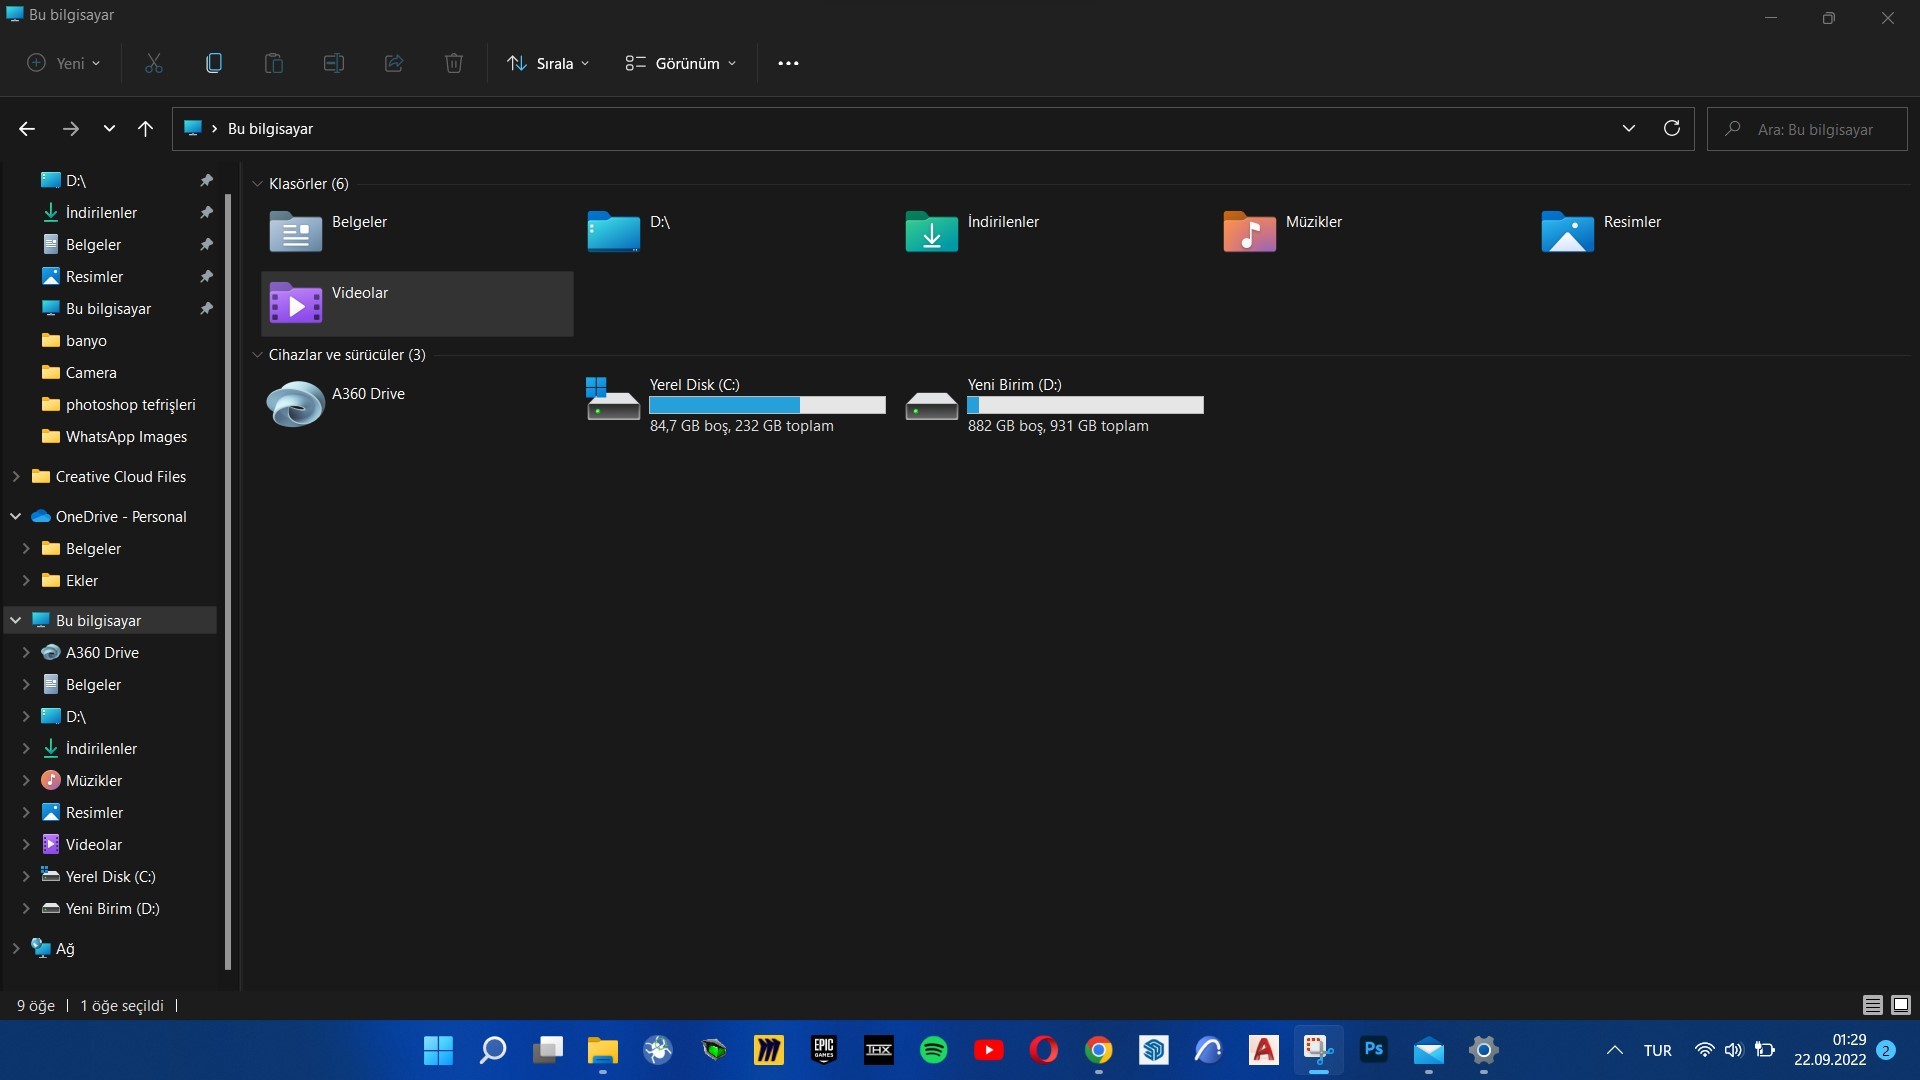
Task: Collapse the Cihazlar ve sürücüler group
Action: coord(257,355)
